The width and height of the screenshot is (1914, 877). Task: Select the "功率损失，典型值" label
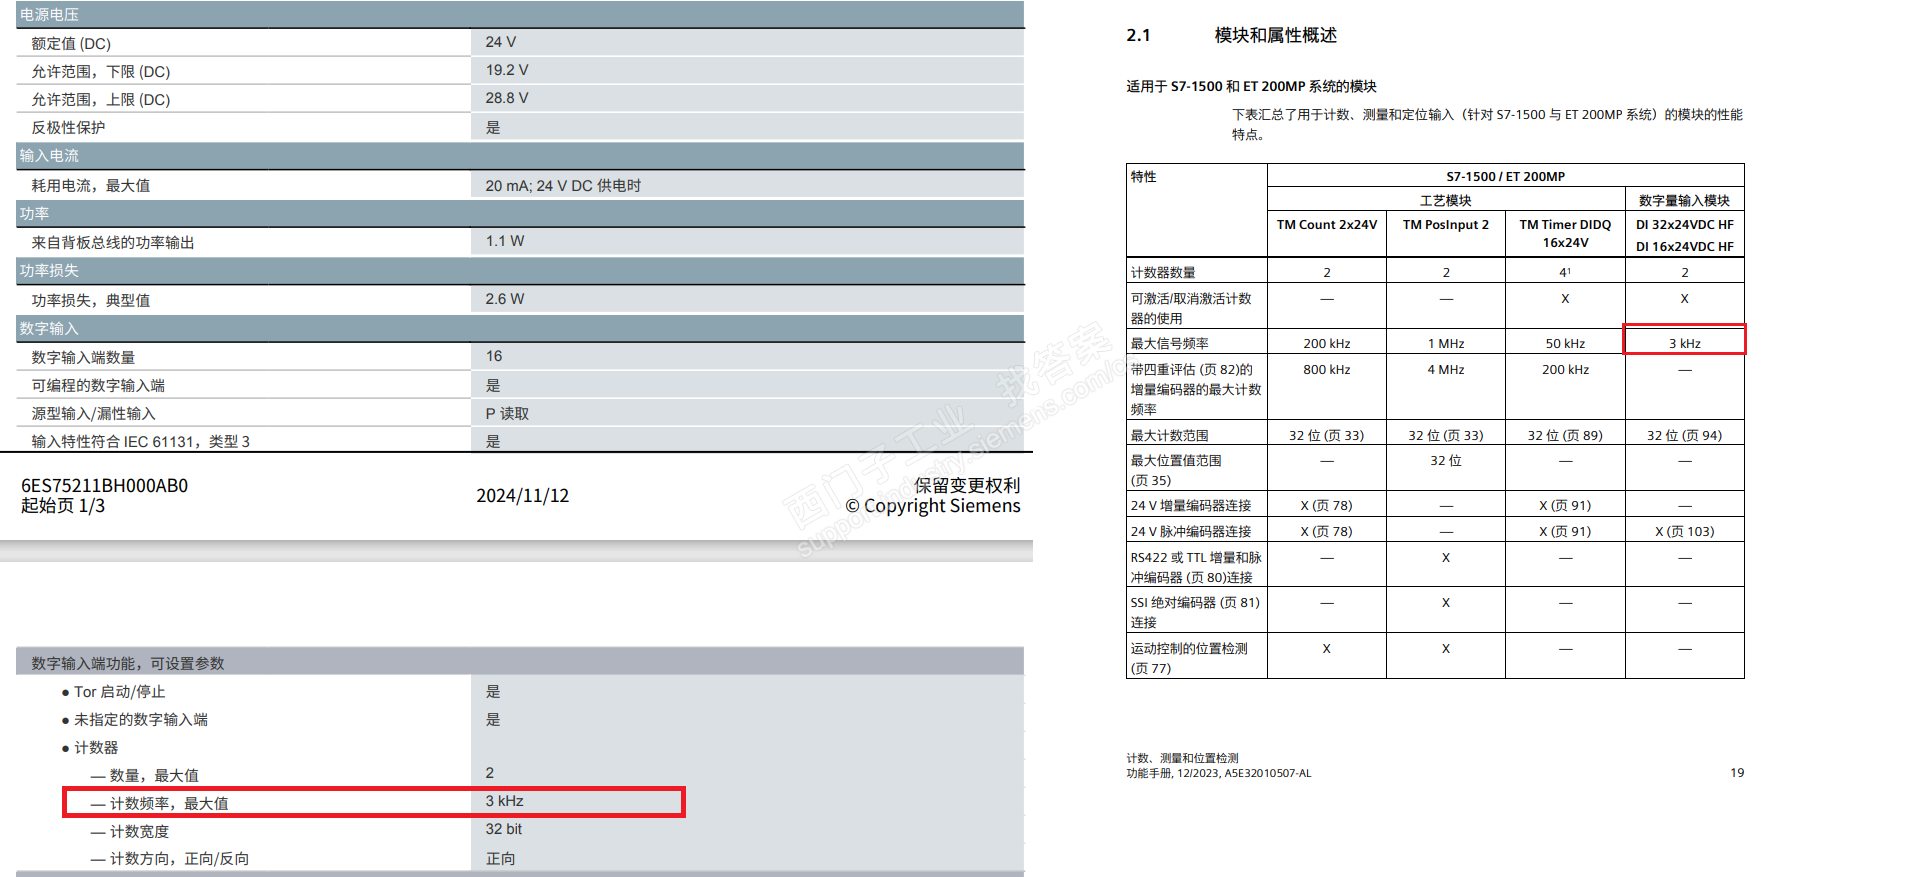(x=91, y=301)
